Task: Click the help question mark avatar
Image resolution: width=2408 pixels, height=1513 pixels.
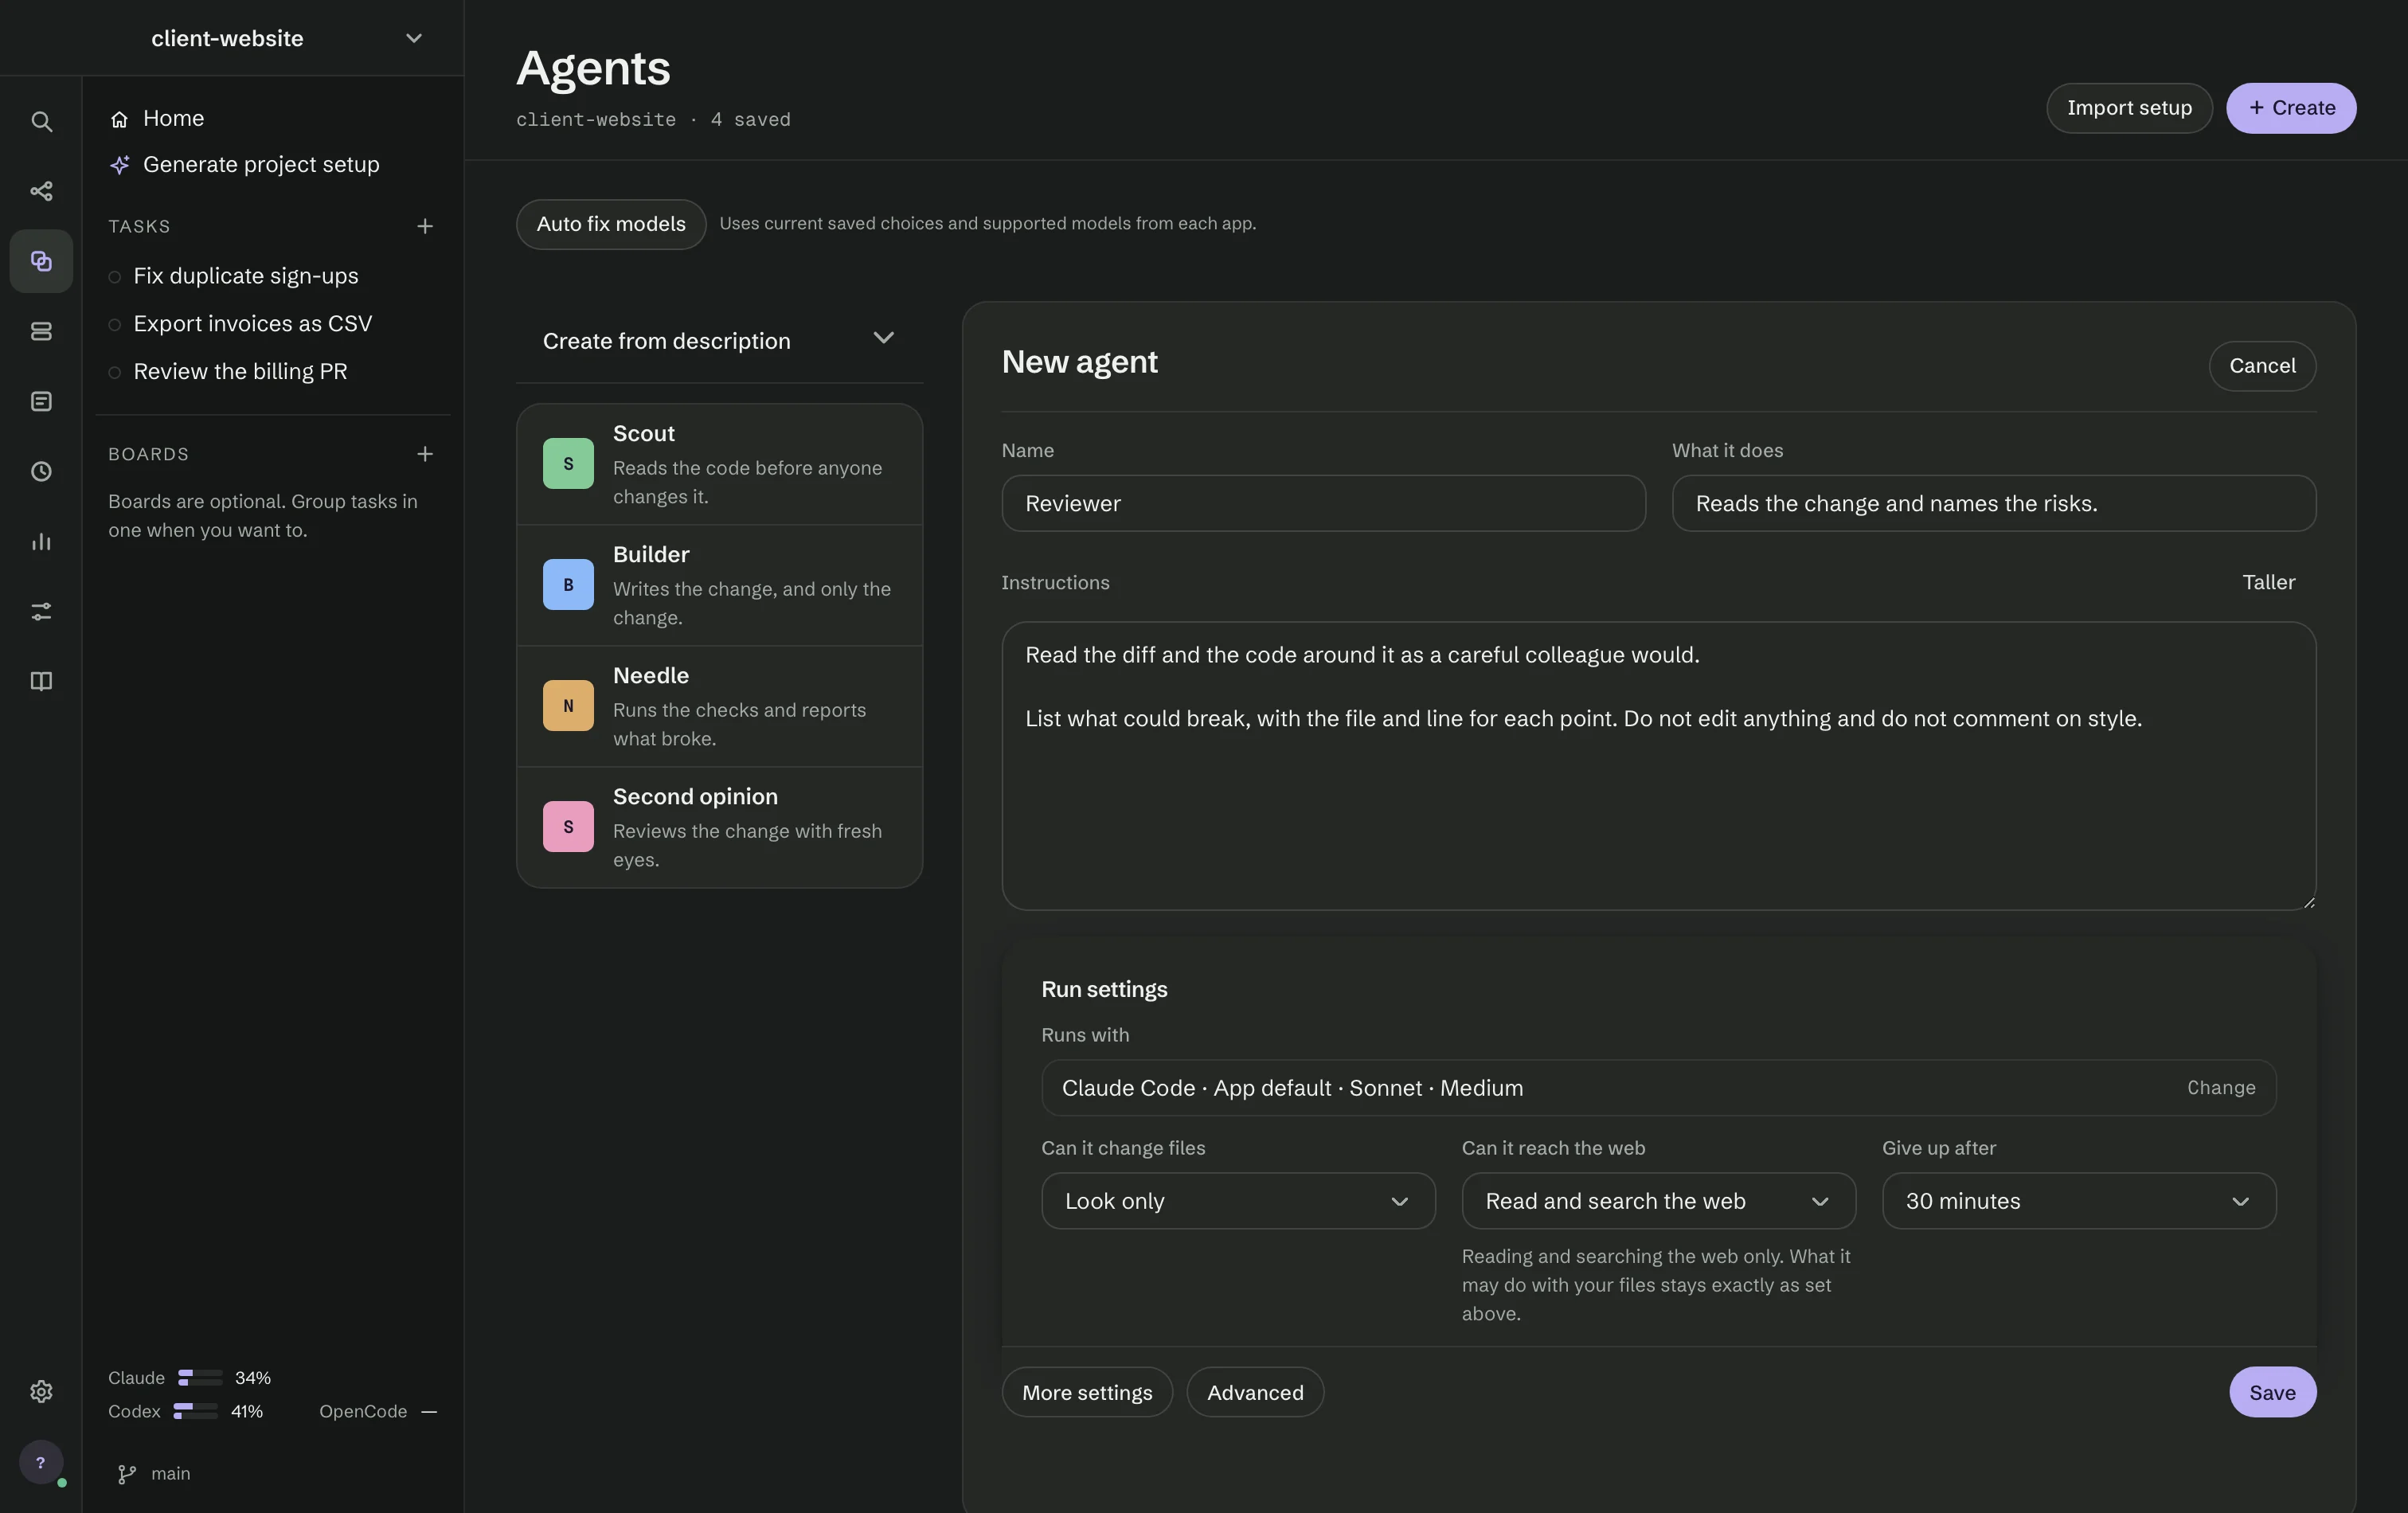Action: pyautogui.click(x=41, y=1462)
